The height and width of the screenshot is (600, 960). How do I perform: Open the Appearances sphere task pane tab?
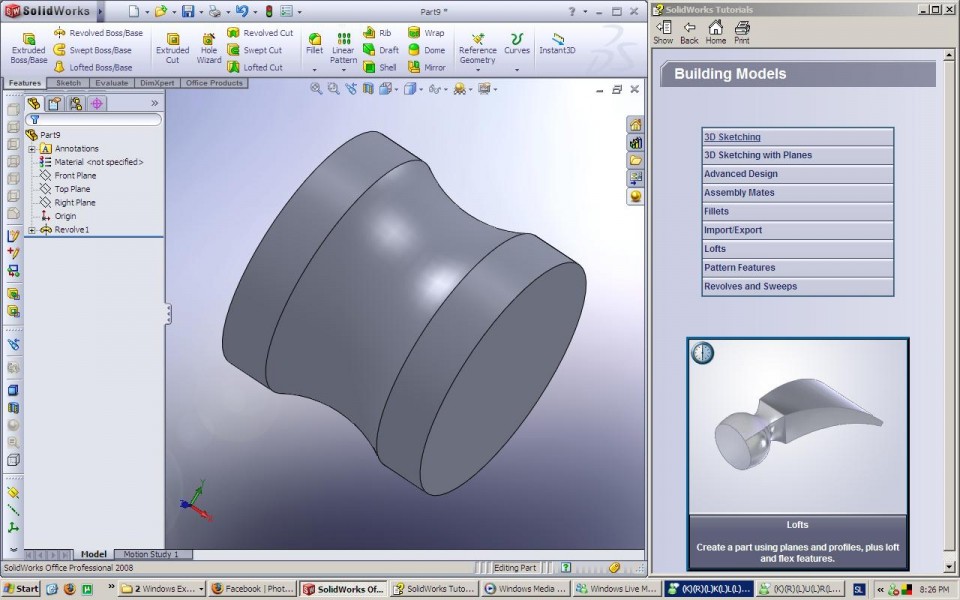[x=636, y=196]
